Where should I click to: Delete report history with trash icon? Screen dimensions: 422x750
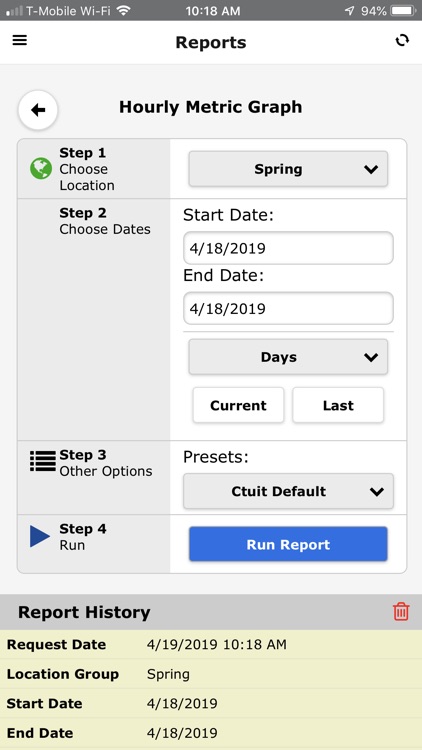pos(401,612)
